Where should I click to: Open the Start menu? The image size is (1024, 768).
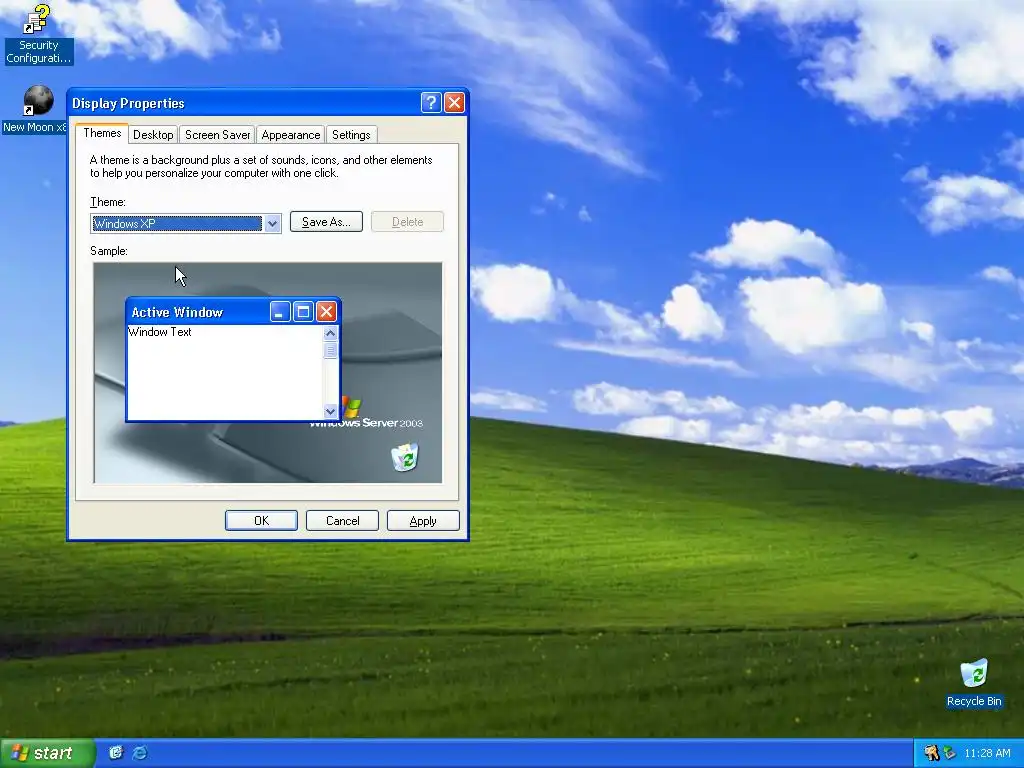[47, 753]
